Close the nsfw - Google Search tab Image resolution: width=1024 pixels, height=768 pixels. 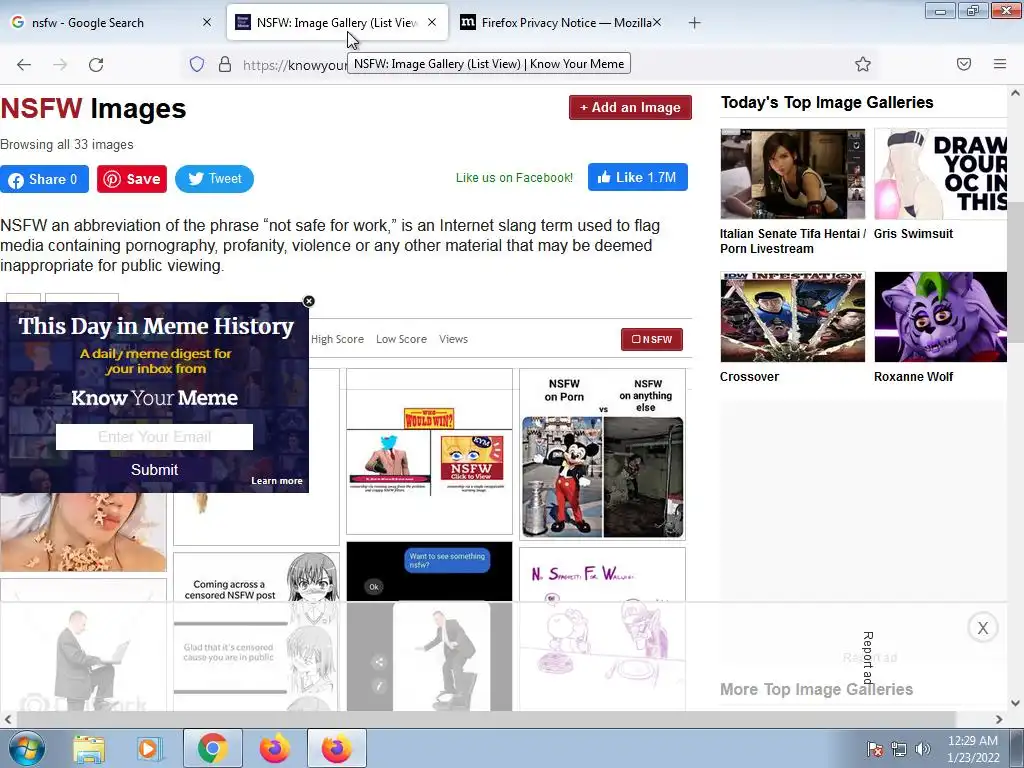click(x=206, y=22)
